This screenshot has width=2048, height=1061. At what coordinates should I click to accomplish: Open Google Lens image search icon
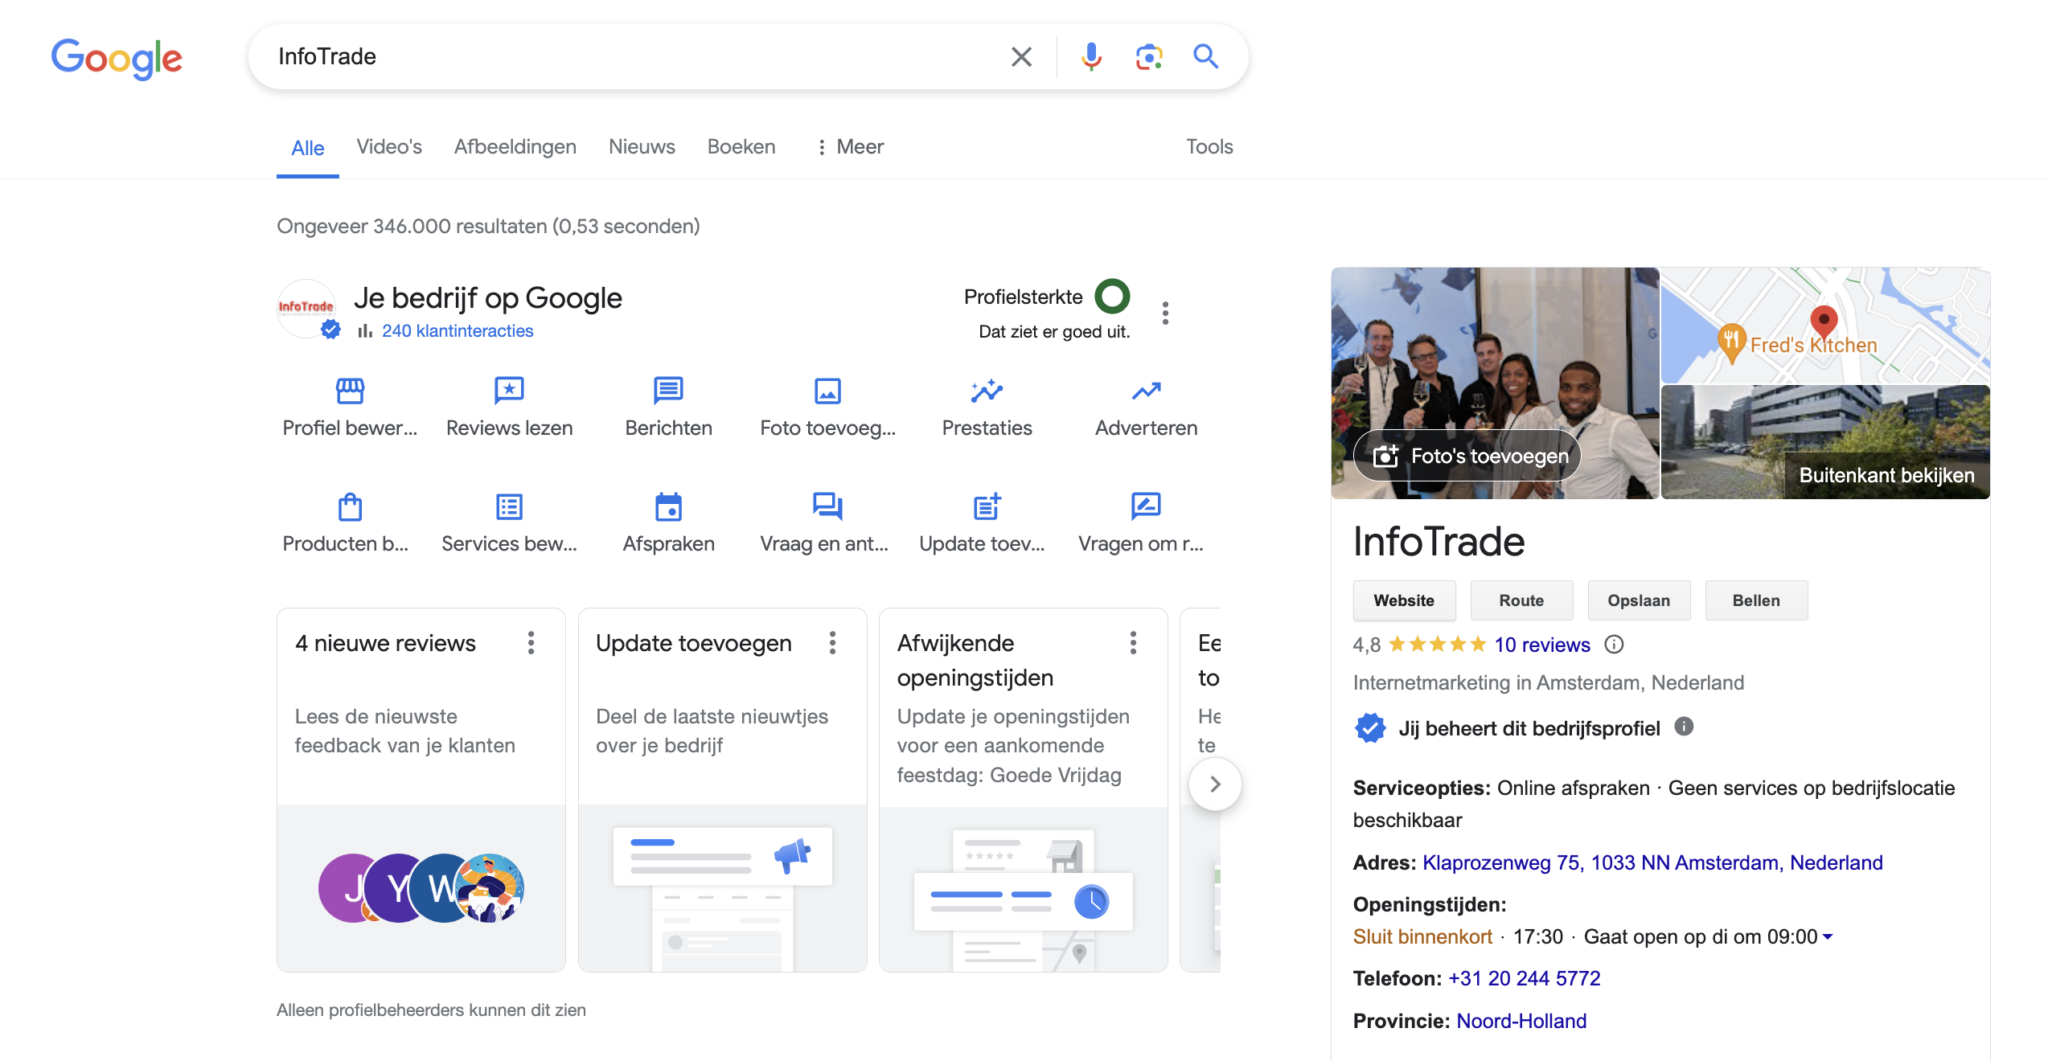coord(1149,57)
